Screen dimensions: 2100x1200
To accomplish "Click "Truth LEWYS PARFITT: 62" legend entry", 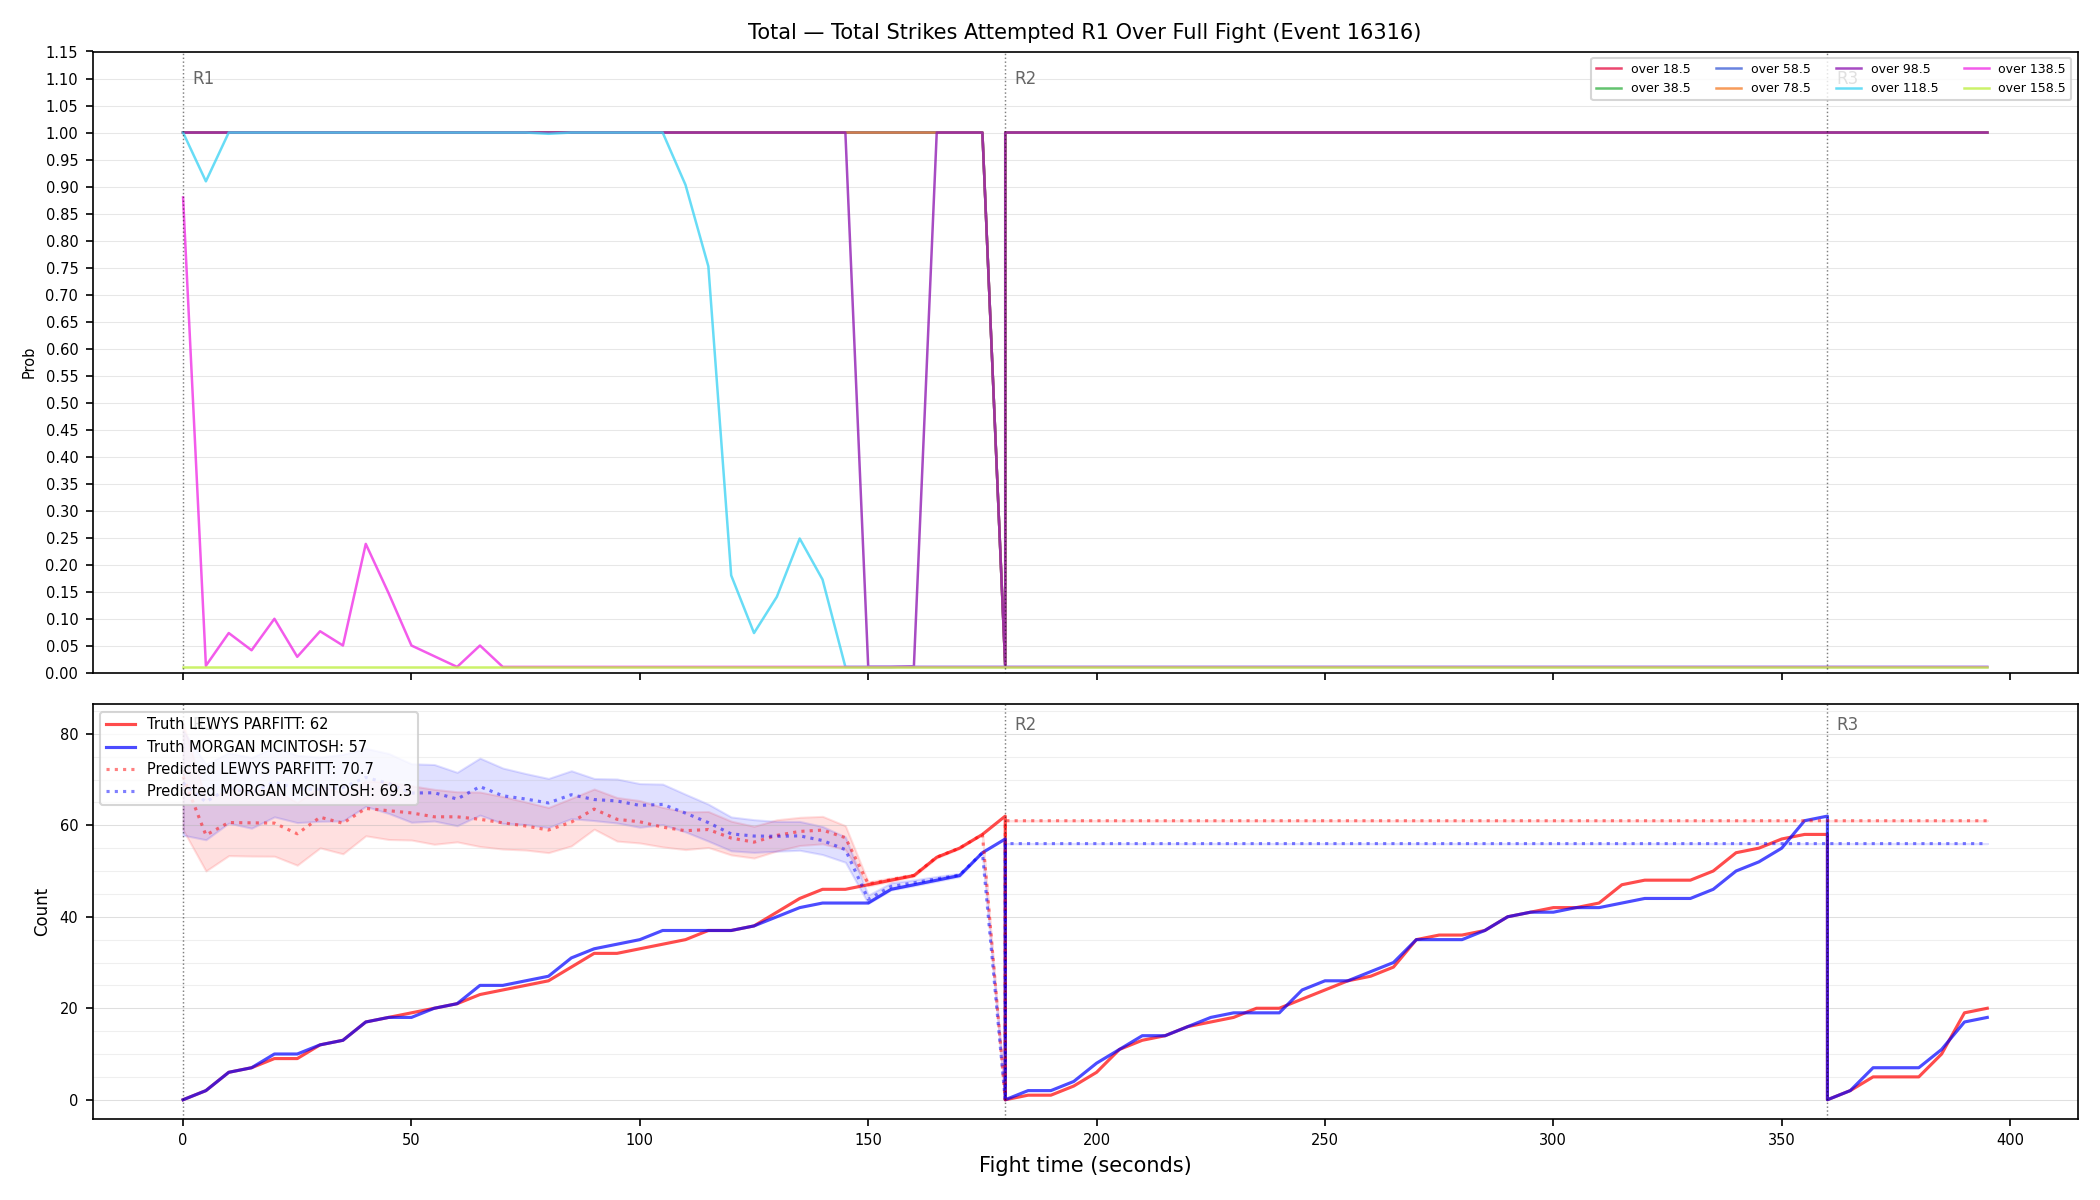I will (237, 724).
